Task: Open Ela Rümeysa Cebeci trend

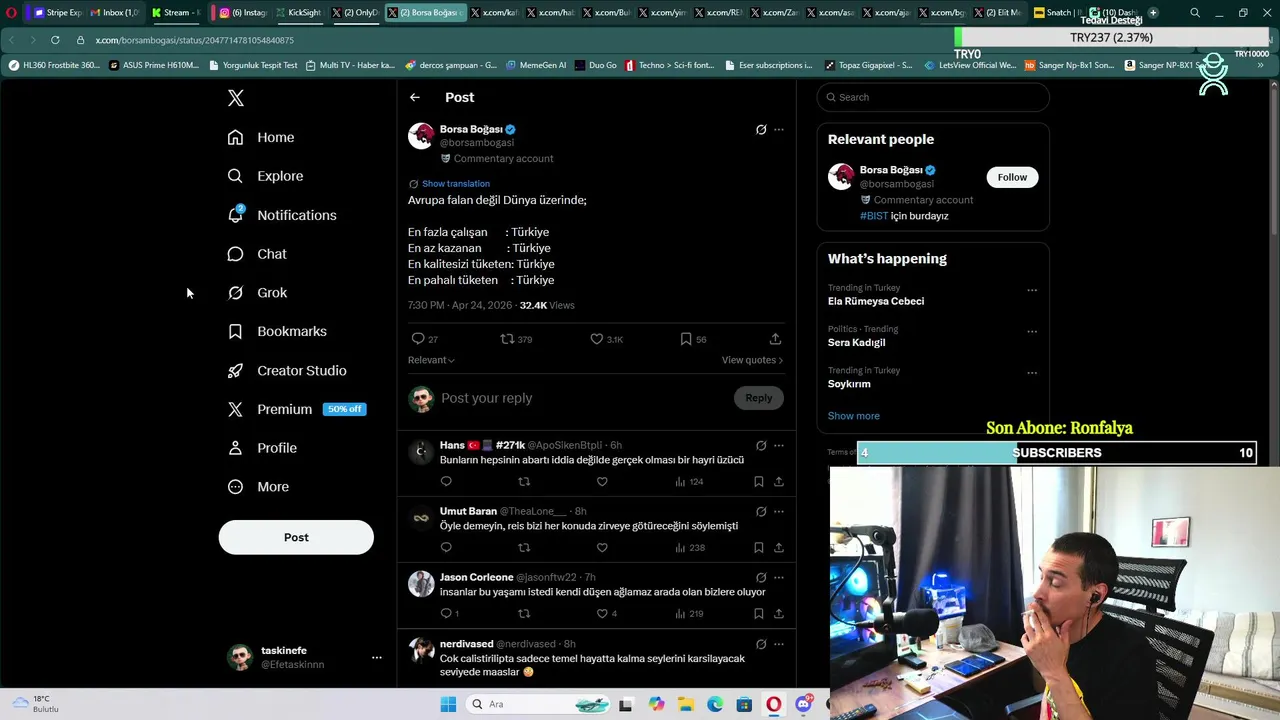Action: point(876,301)
